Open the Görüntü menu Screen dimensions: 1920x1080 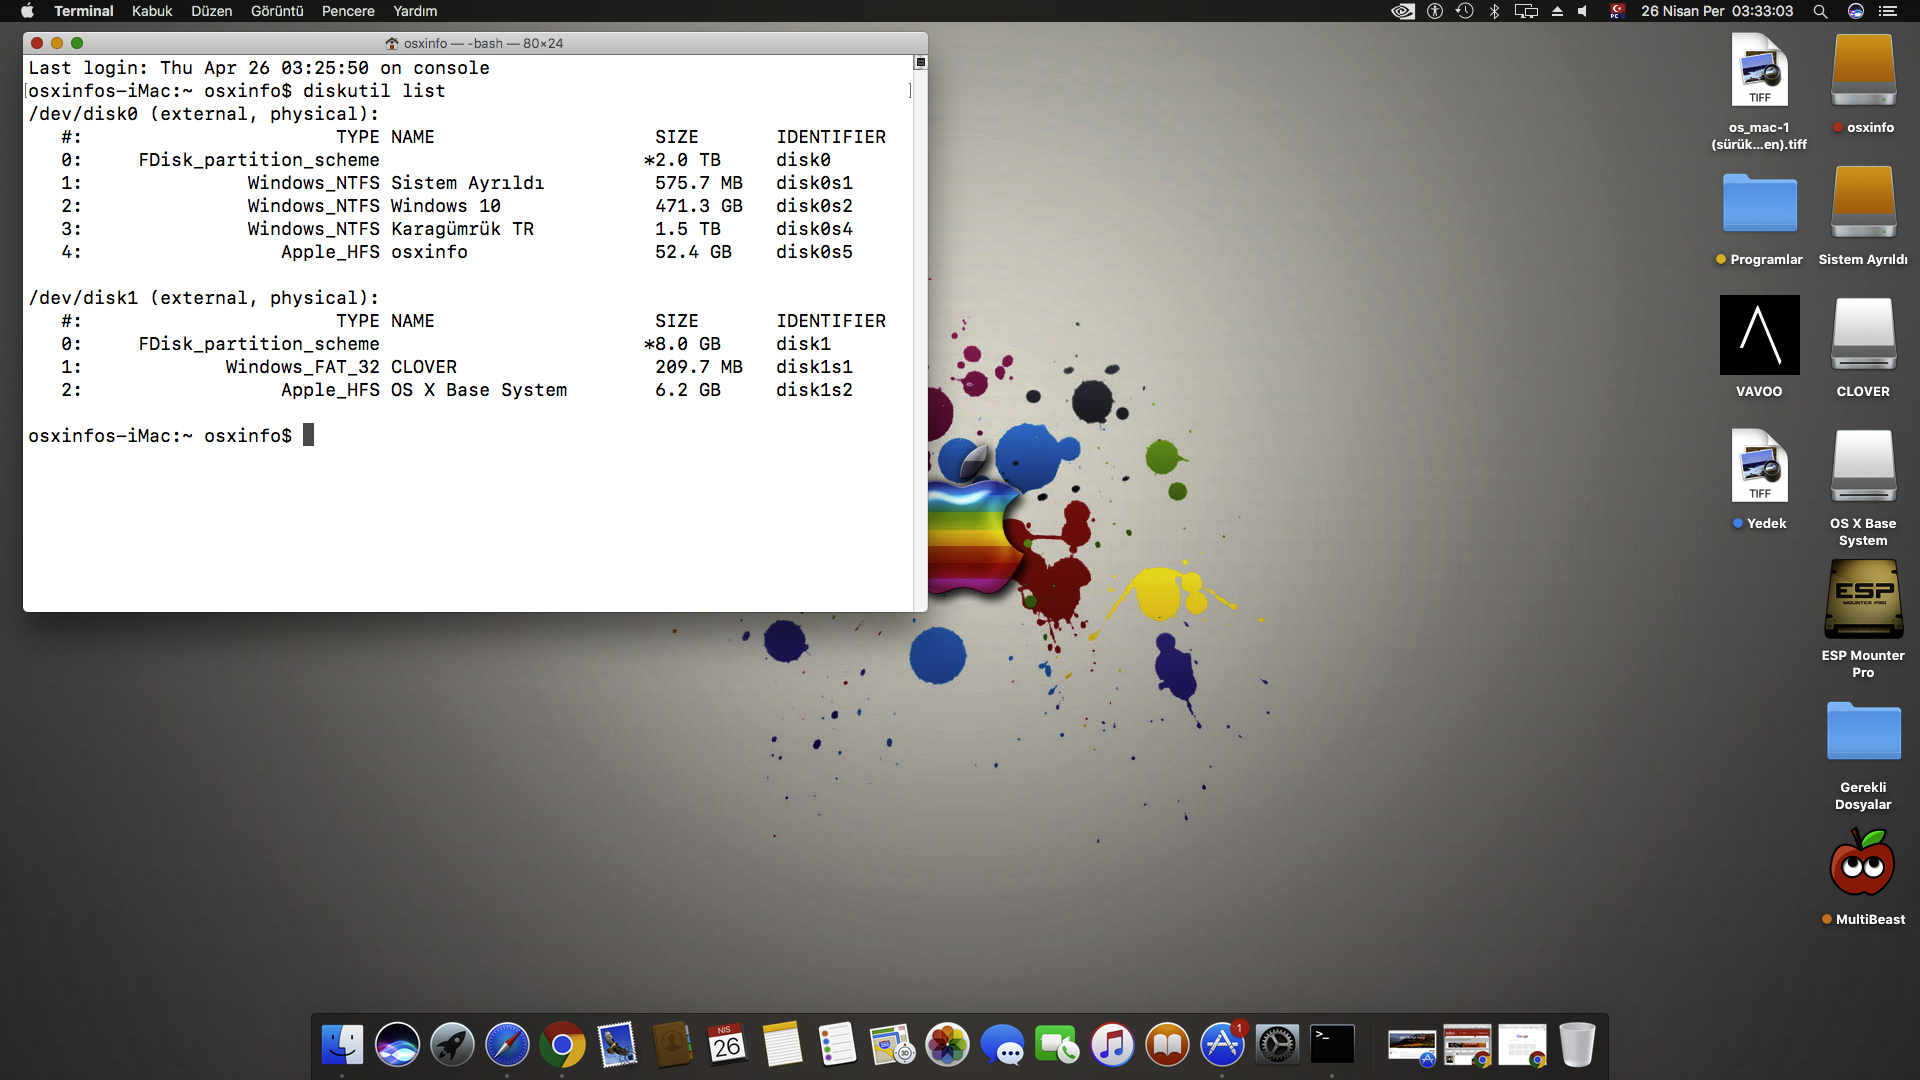(277, 11)
